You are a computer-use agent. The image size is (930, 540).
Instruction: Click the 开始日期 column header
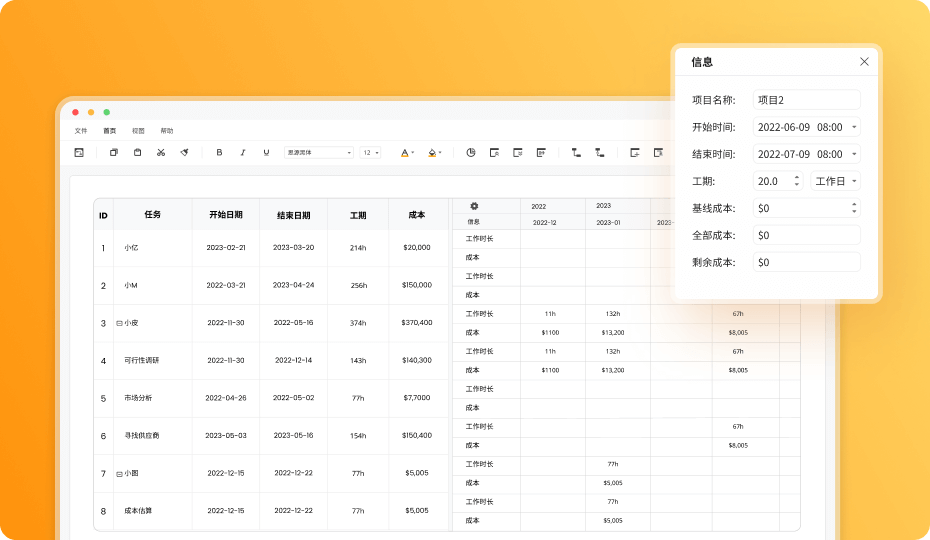(226, 215)
